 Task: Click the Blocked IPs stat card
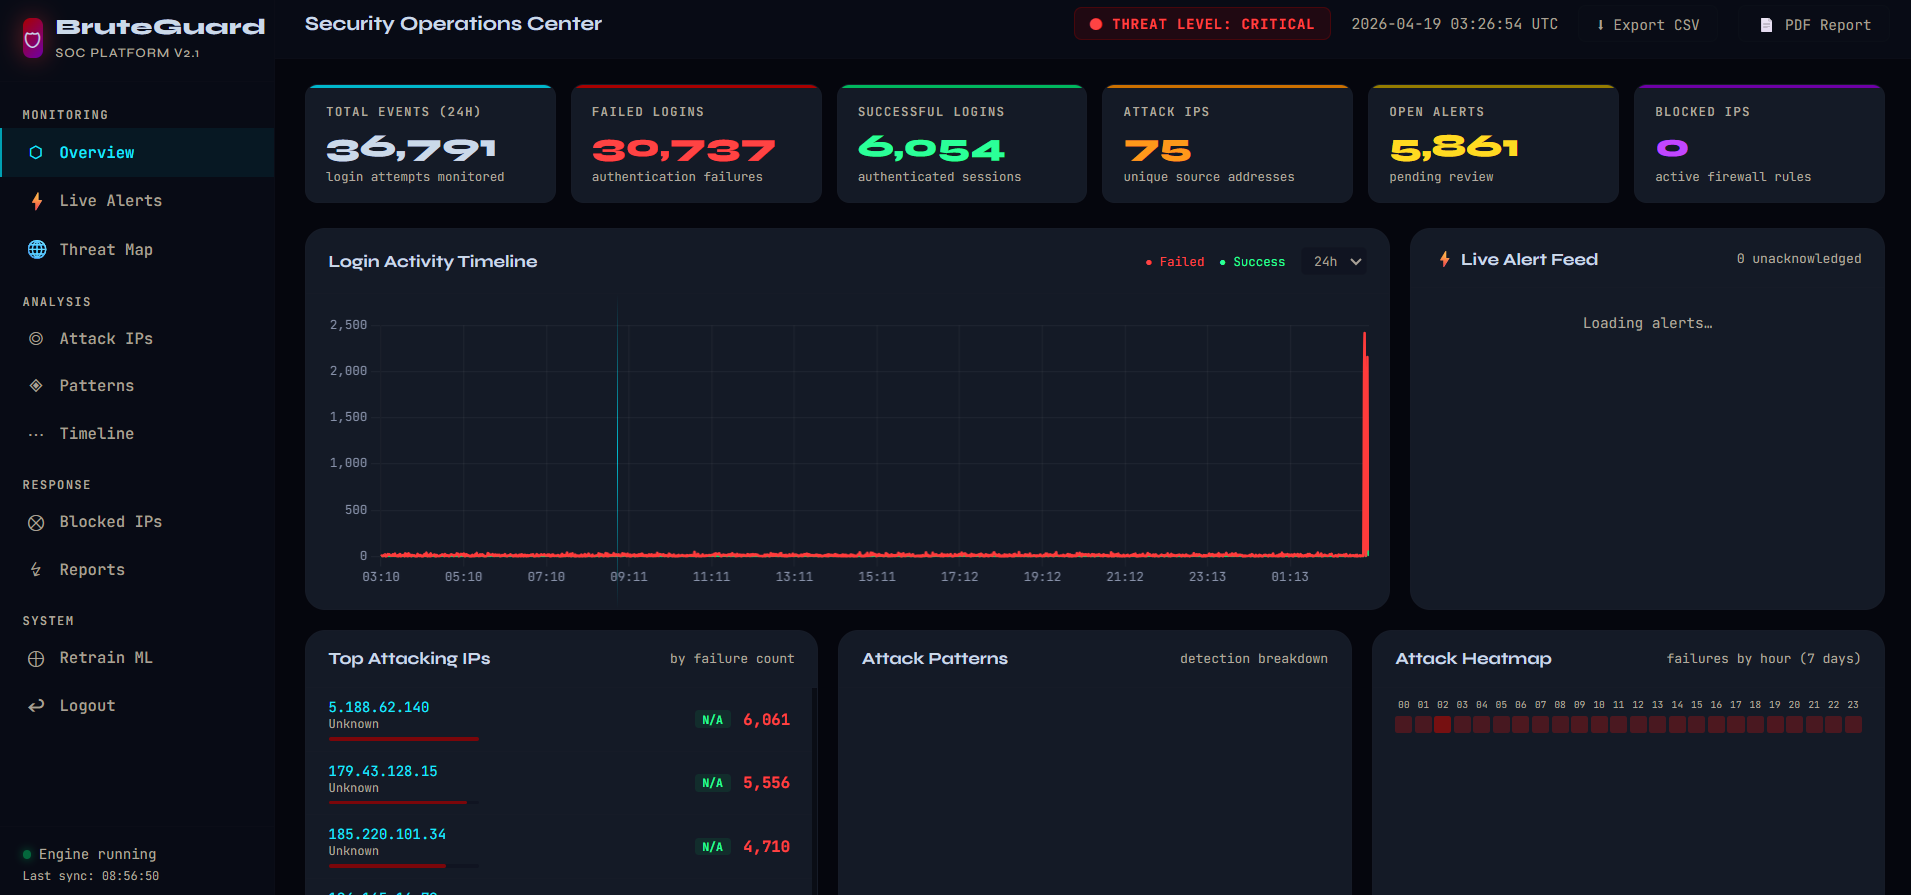tap(1759, 144)
